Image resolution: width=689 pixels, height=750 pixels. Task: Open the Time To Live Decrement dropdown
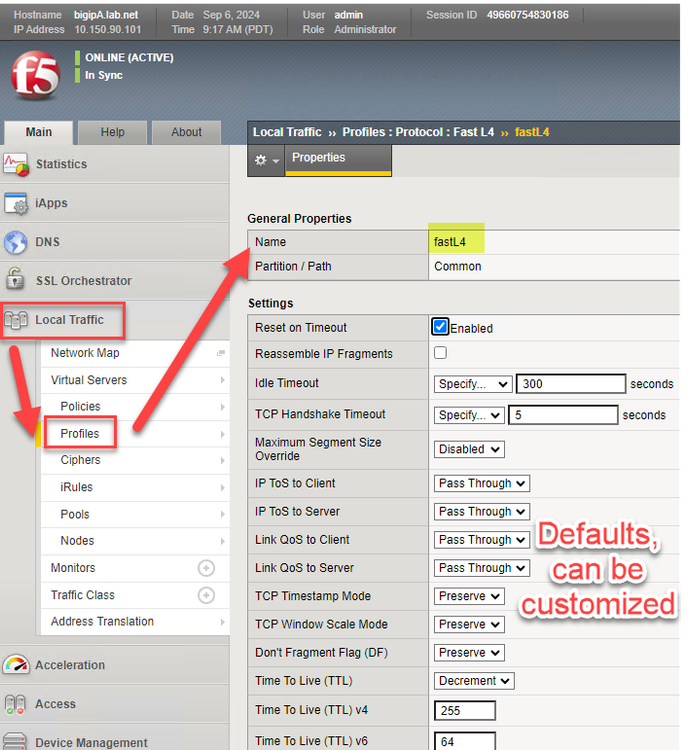point(474,681)
